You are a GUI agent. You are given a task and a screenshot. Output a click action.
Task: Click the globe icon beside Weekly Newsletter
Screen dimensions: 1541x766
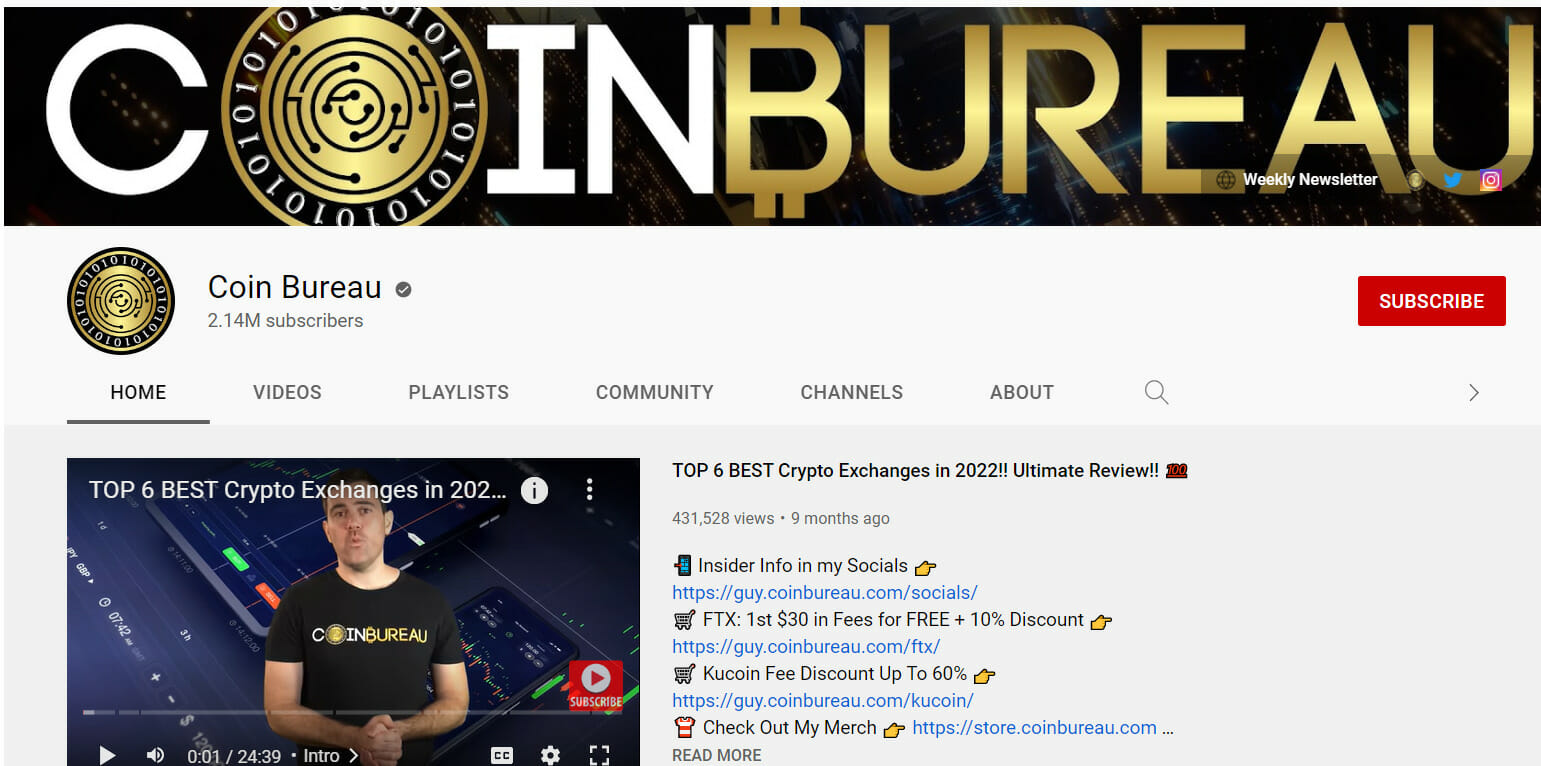(1225, 180)
